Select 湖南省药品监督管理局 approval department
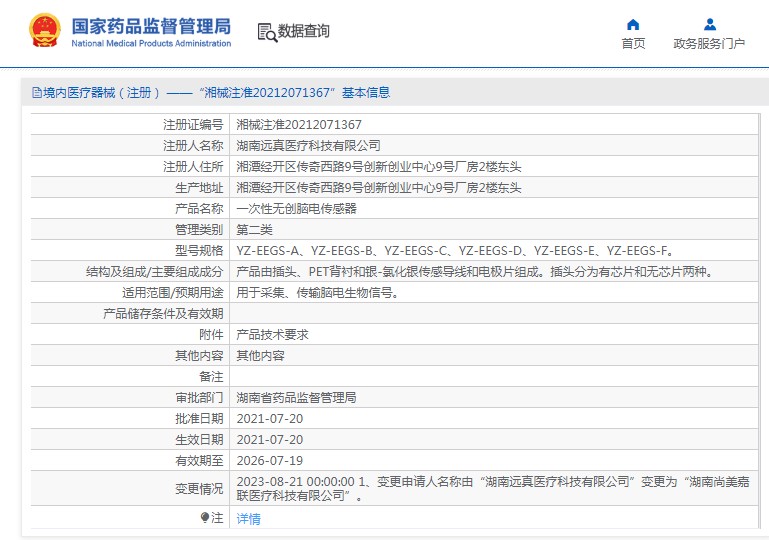The width and height of the screenshot is (769, 540). coord(297,398)
